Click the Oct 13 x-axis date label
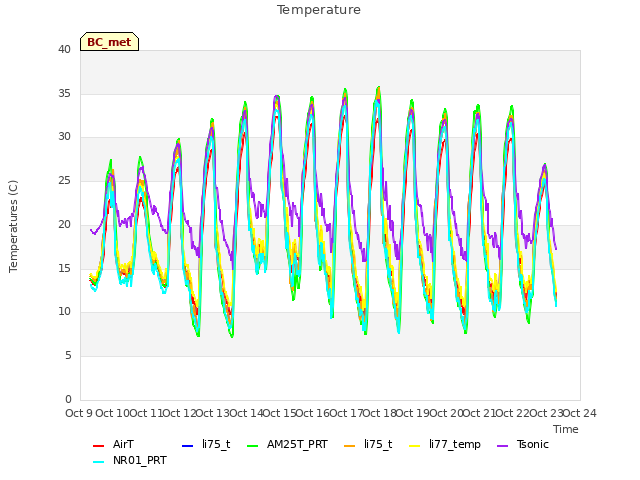The width and height of the screenshot is (640, 480). [213, 413]
